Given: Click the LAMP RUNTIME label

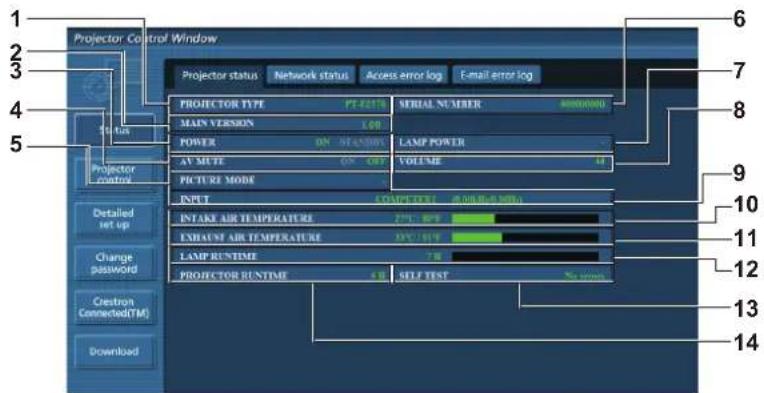Looking at the screenshot, I should (x=218, y=257).
